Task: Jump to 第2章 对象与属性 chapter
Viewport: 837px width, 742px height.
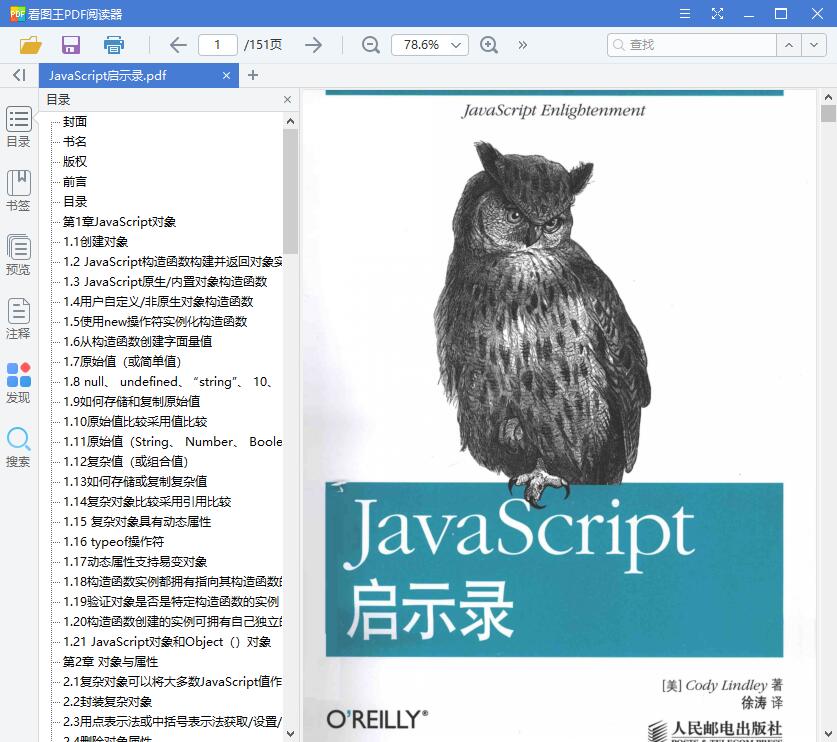Action: coord(110,662)
